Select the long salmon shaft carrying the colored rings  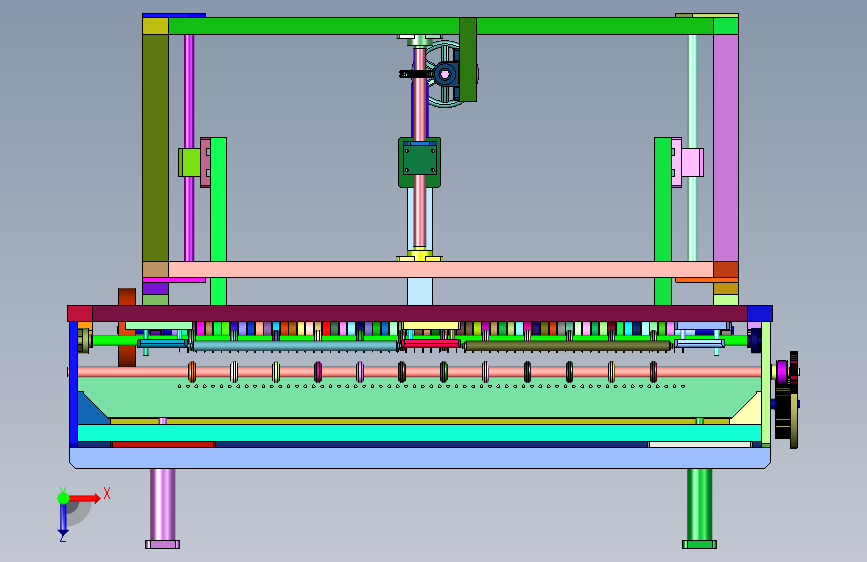point(419,372)
